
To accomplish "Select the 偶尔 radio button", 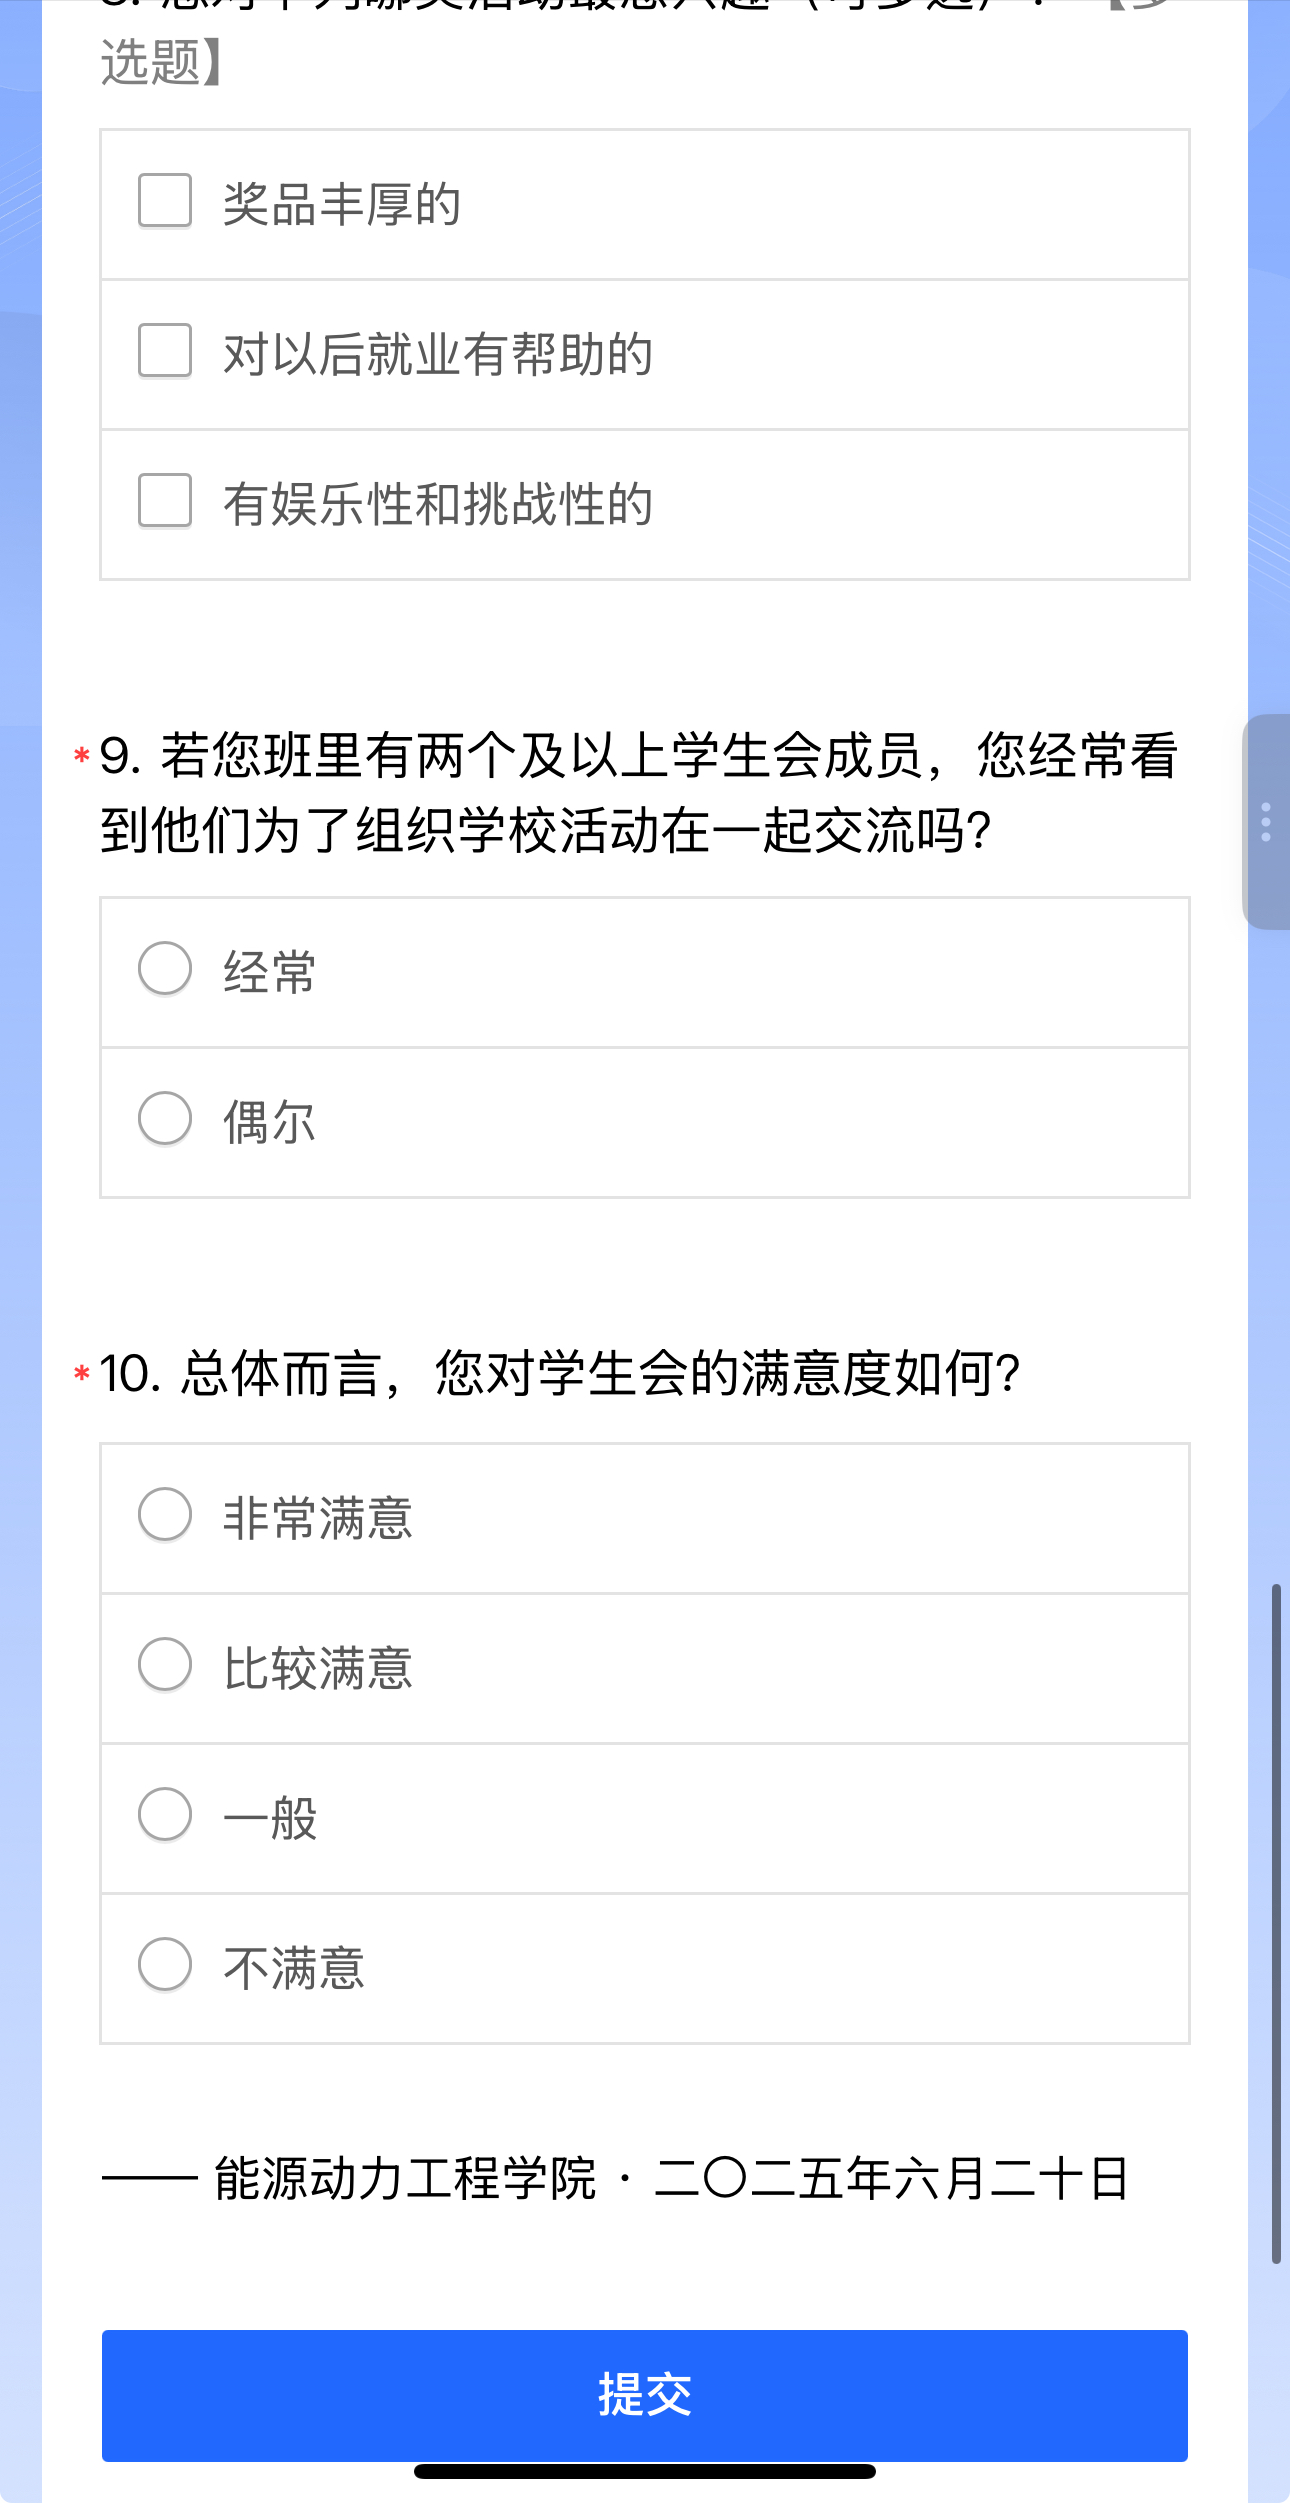I will pyautogui.click(x=165, y=1119).
